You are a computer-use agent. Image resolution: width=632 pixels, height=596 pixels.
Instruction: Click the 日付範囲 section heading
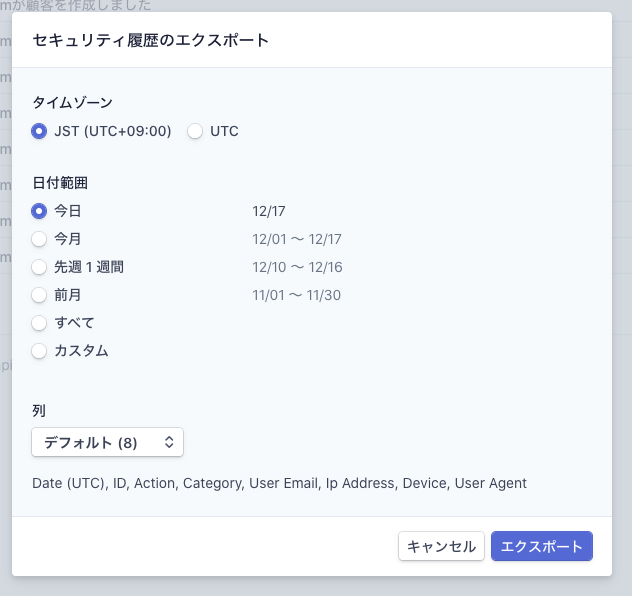[61, 183]
